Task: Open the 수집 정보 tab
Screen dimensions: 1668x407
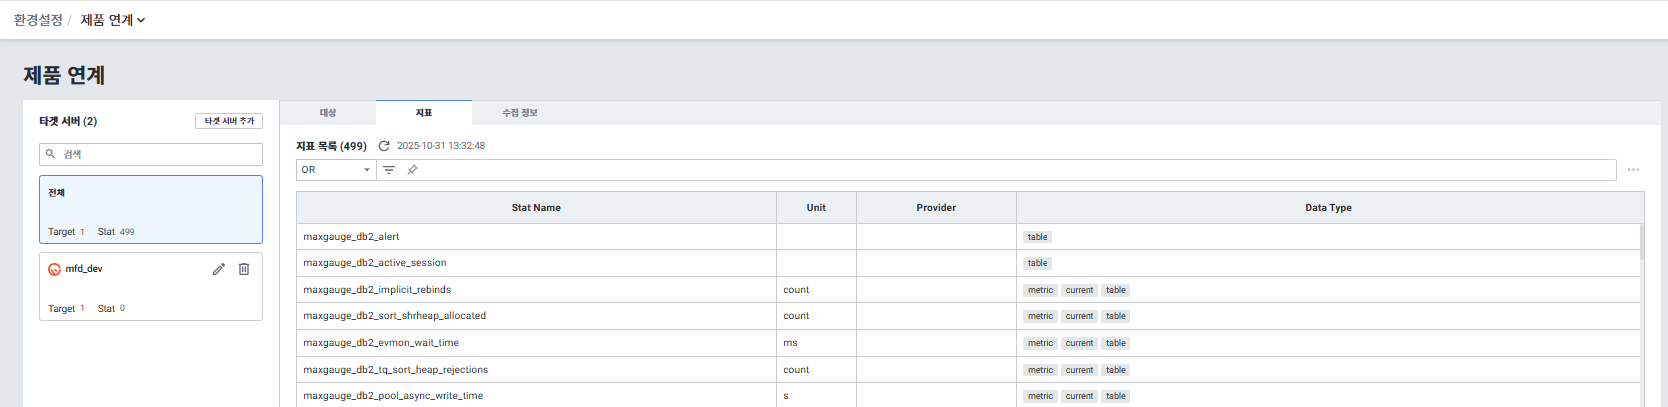Action: pos(520,113)
